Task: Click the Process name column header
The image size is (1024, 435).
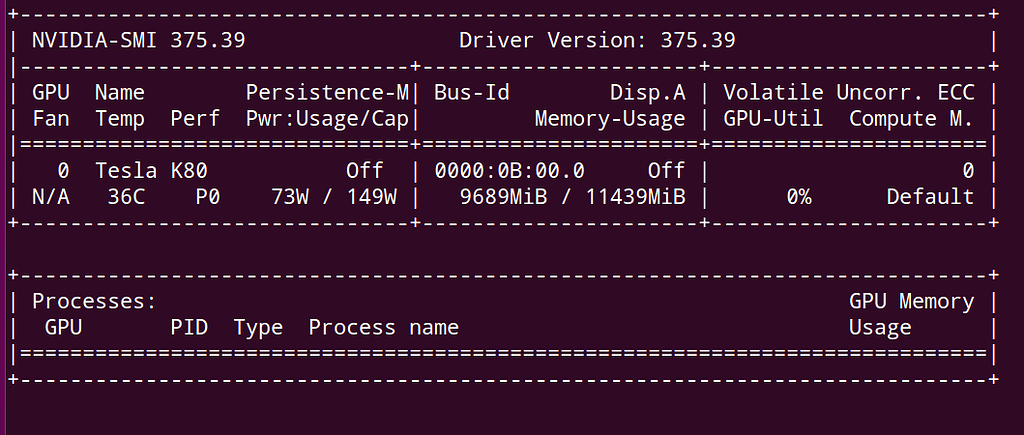Action: click(383, 327)
